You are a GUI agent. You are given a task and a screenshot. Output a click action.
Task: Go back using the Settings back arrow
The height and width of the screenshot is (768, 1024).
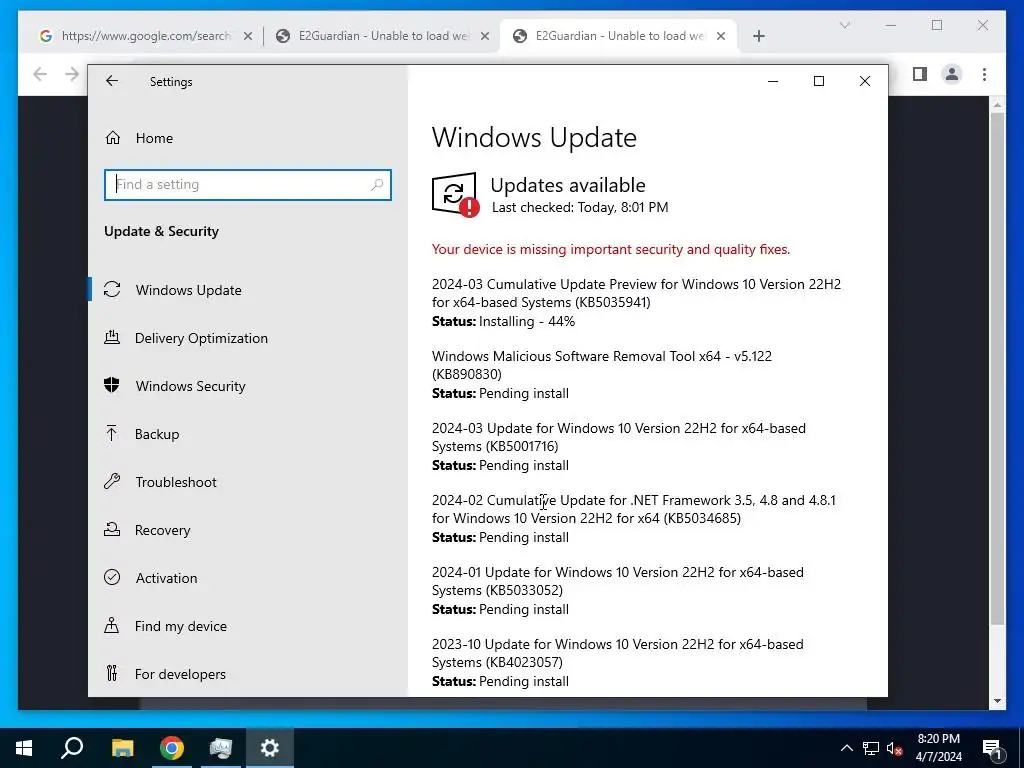[x=112, y=81]
